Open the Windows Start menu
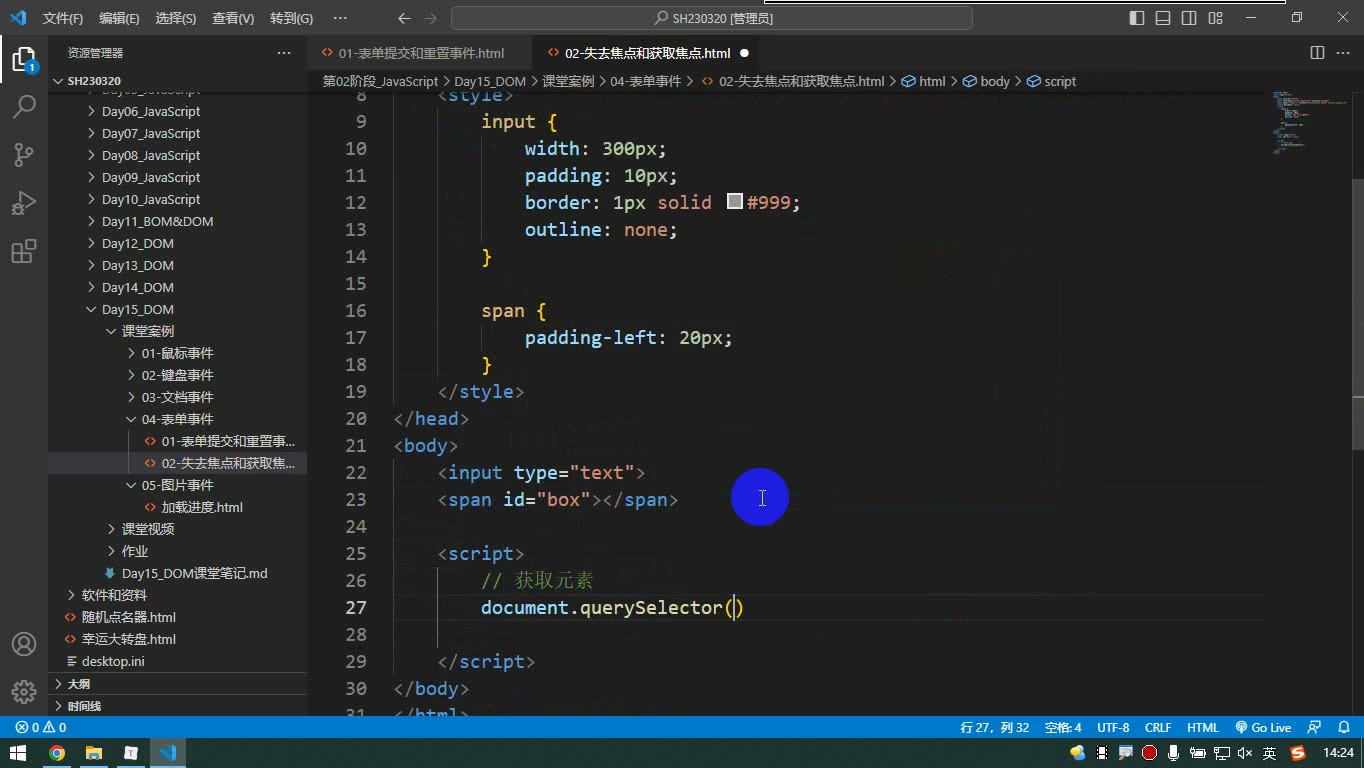The height and width of the screenshot is (768, 1364). pyautogui.click(x=18, y=753)
